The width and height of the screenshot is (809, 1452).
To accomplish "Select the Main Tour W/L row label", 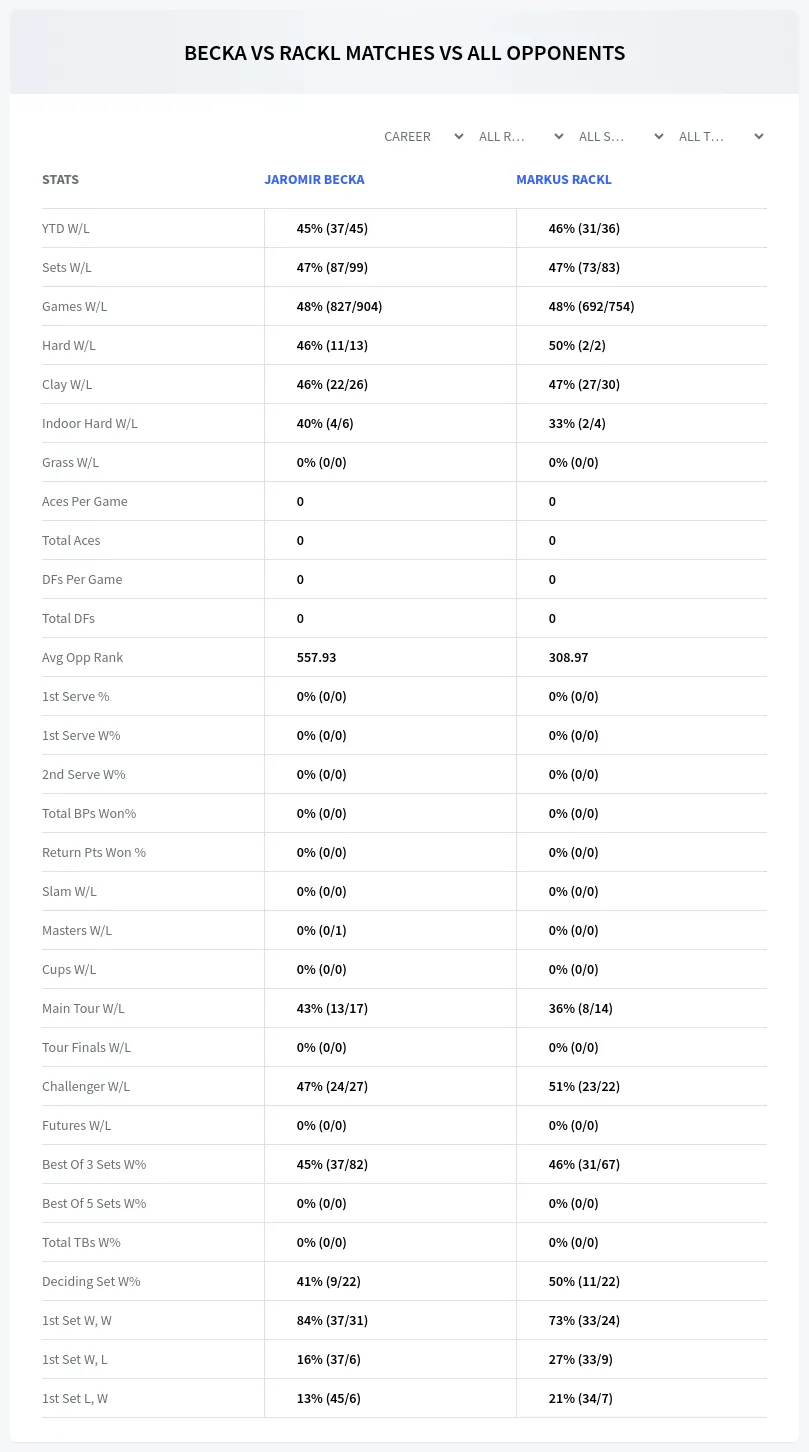I will click(83, 1008).
